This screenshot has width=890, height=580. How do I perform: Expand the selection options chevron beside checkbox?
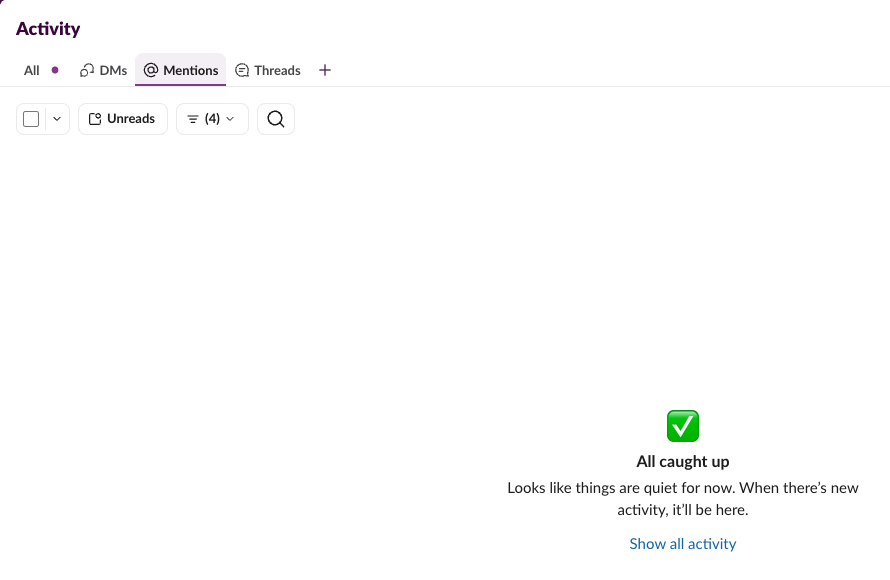coord(57,119)
